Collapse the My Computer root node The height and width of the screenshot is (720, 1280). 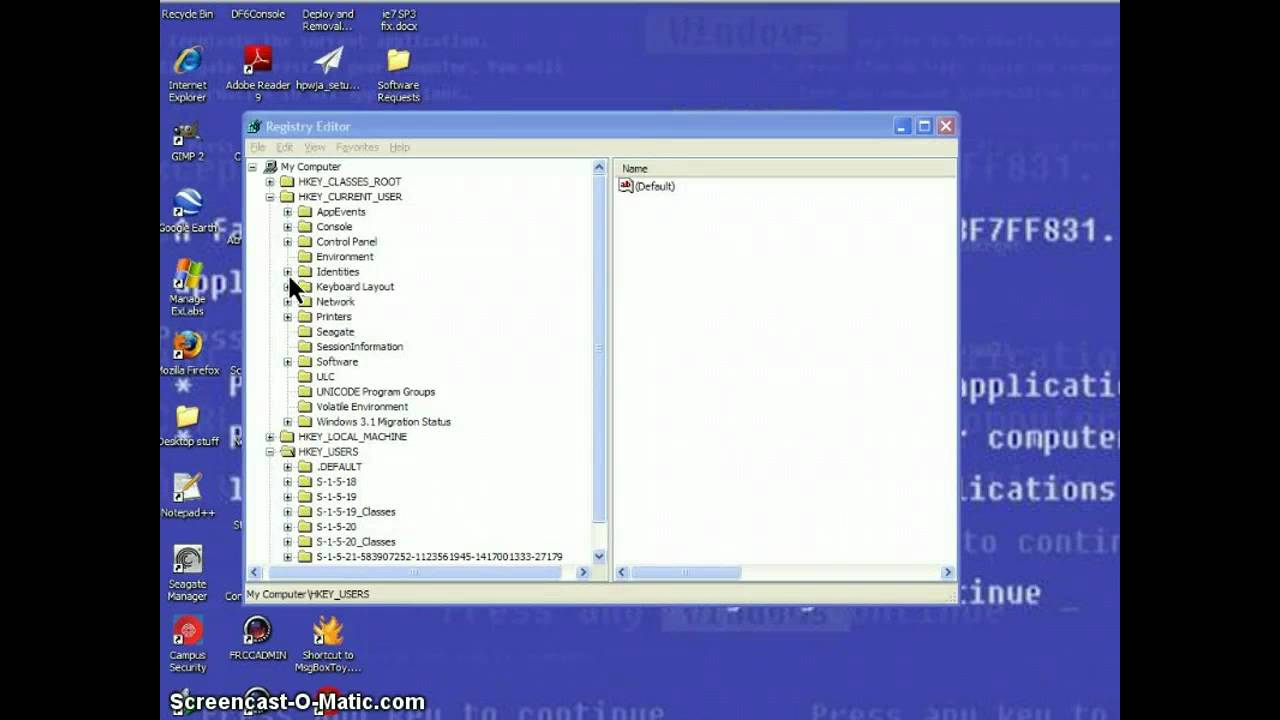point(252,167)
